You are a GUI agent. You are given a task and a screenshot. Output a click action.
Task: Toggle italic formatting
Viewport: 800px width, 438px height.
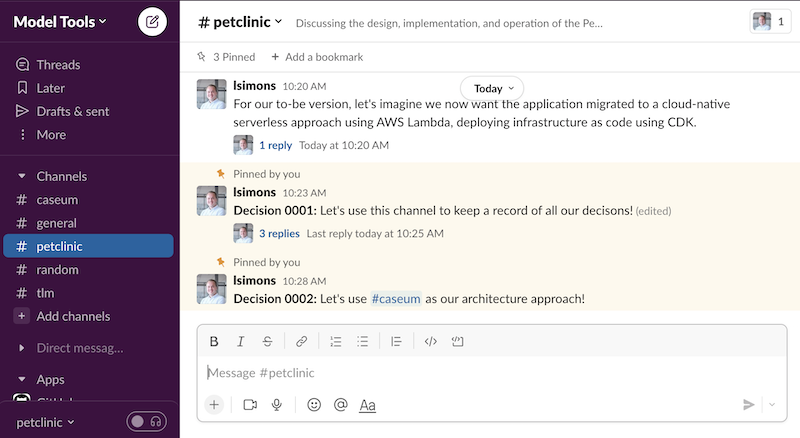241,342
